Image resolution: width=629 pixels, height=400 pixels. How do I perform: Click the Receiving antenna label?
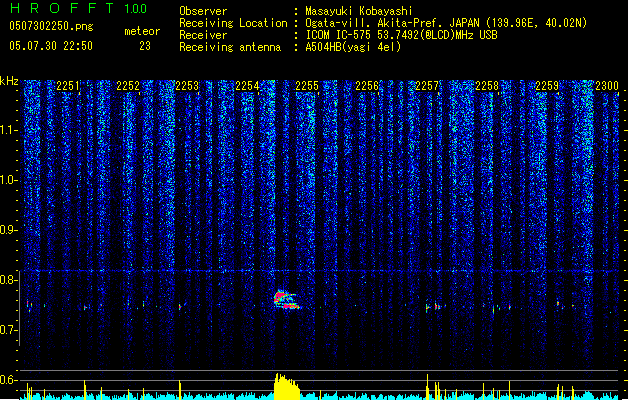click(x=230, y=47)
